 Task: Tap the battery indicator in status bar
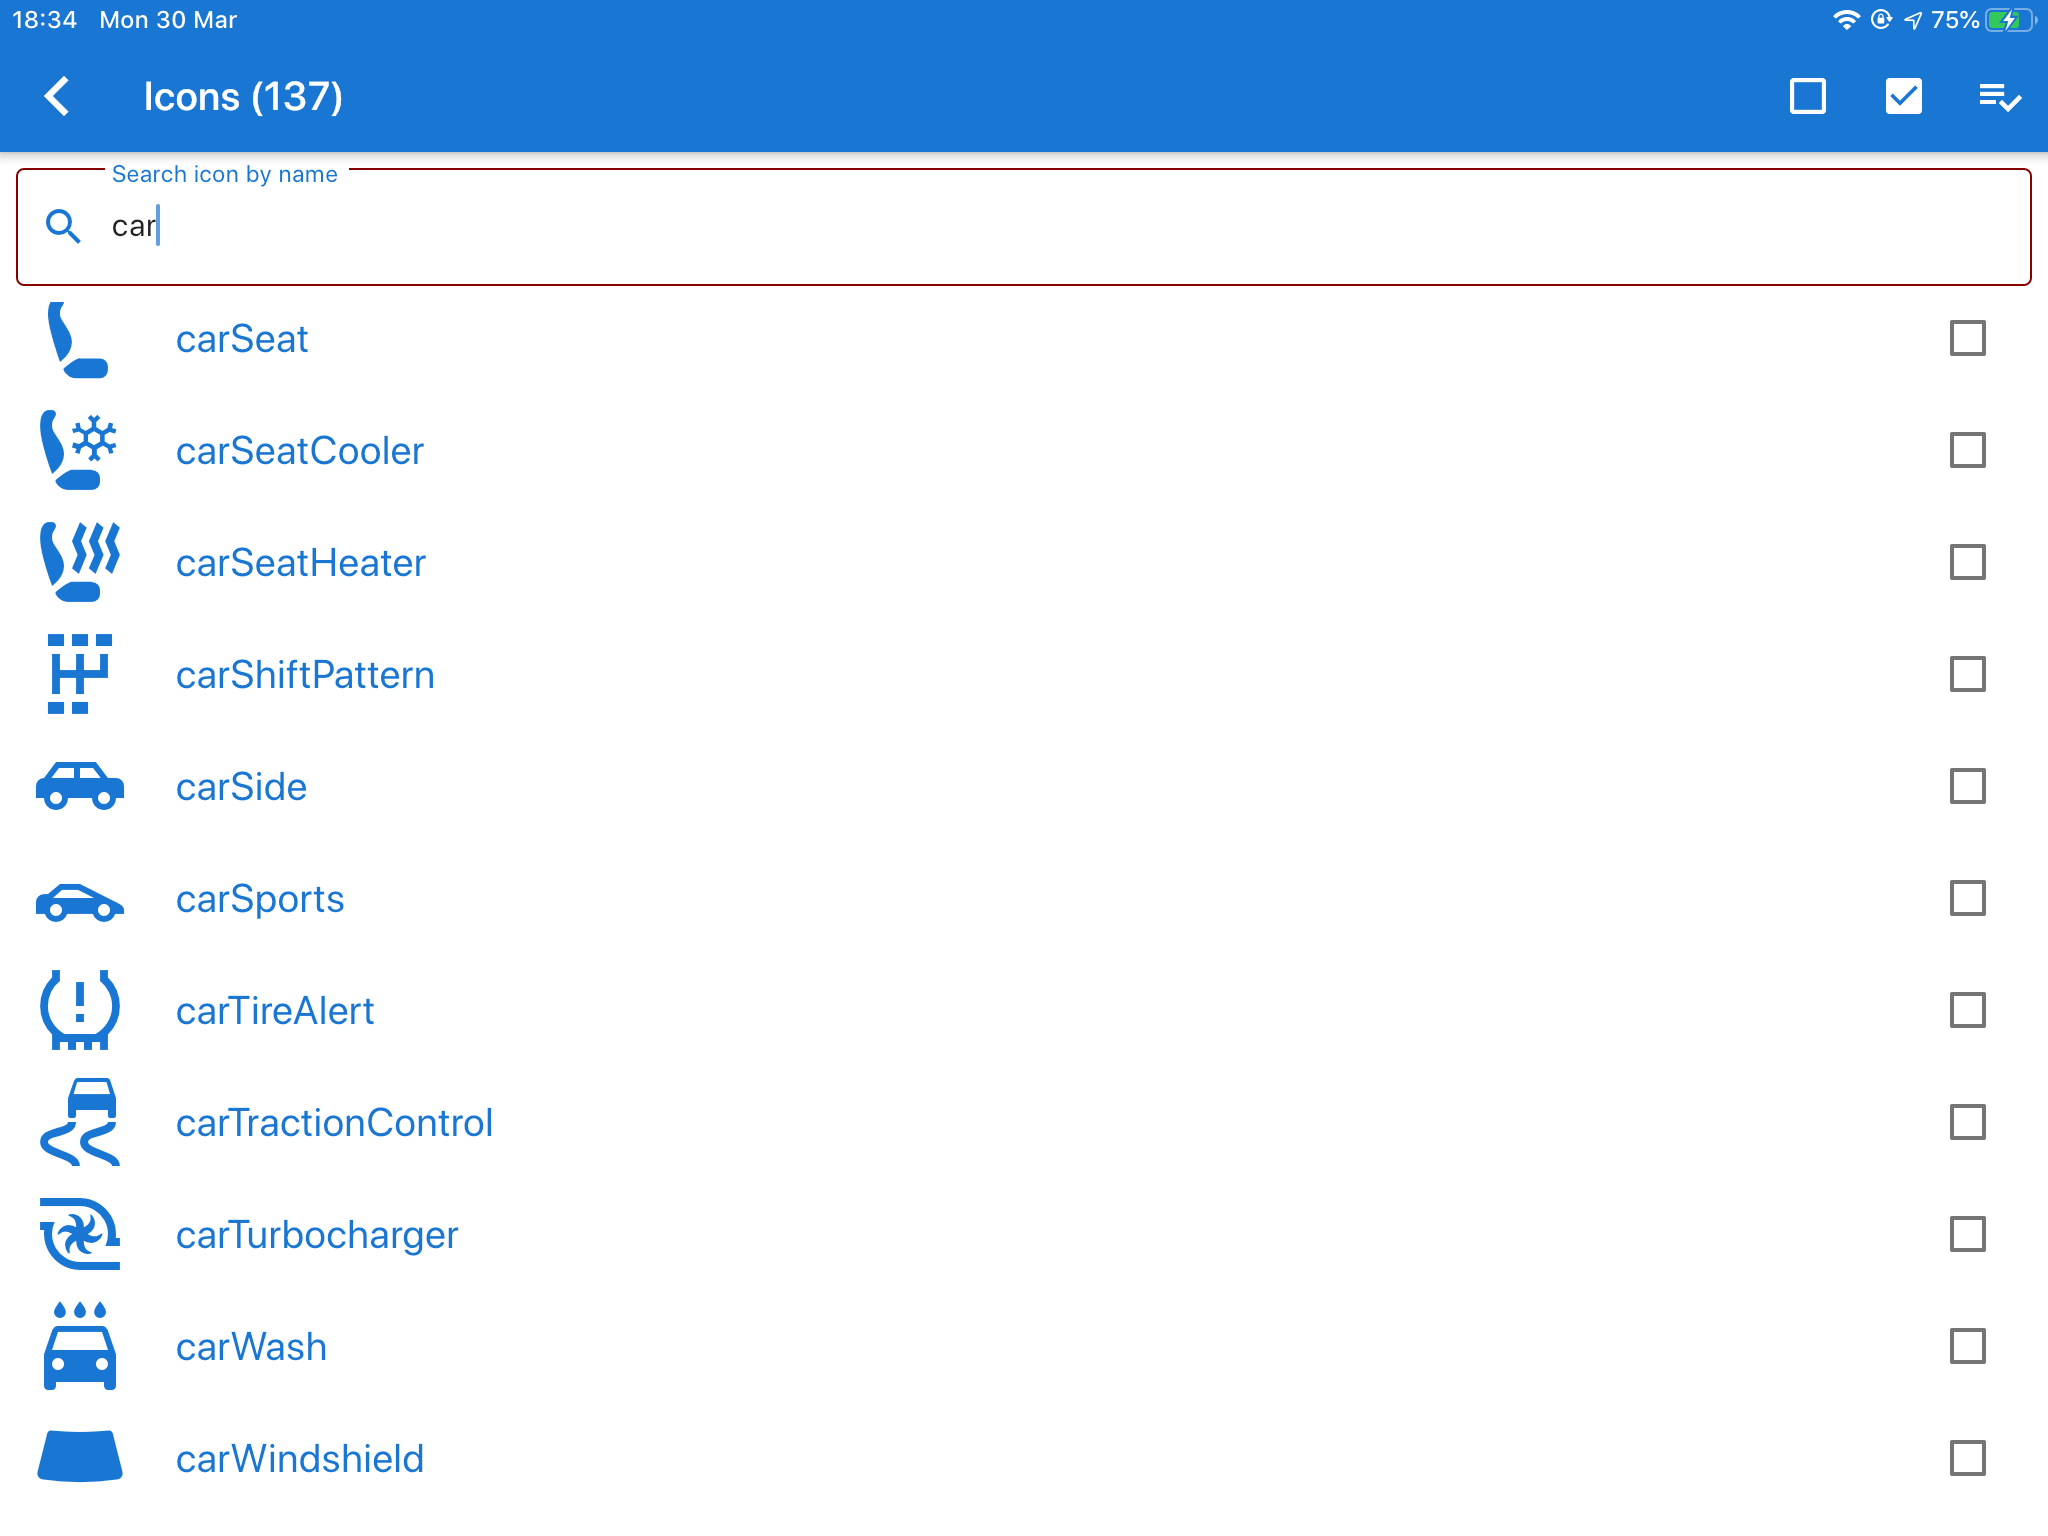tap(2009, 20)
